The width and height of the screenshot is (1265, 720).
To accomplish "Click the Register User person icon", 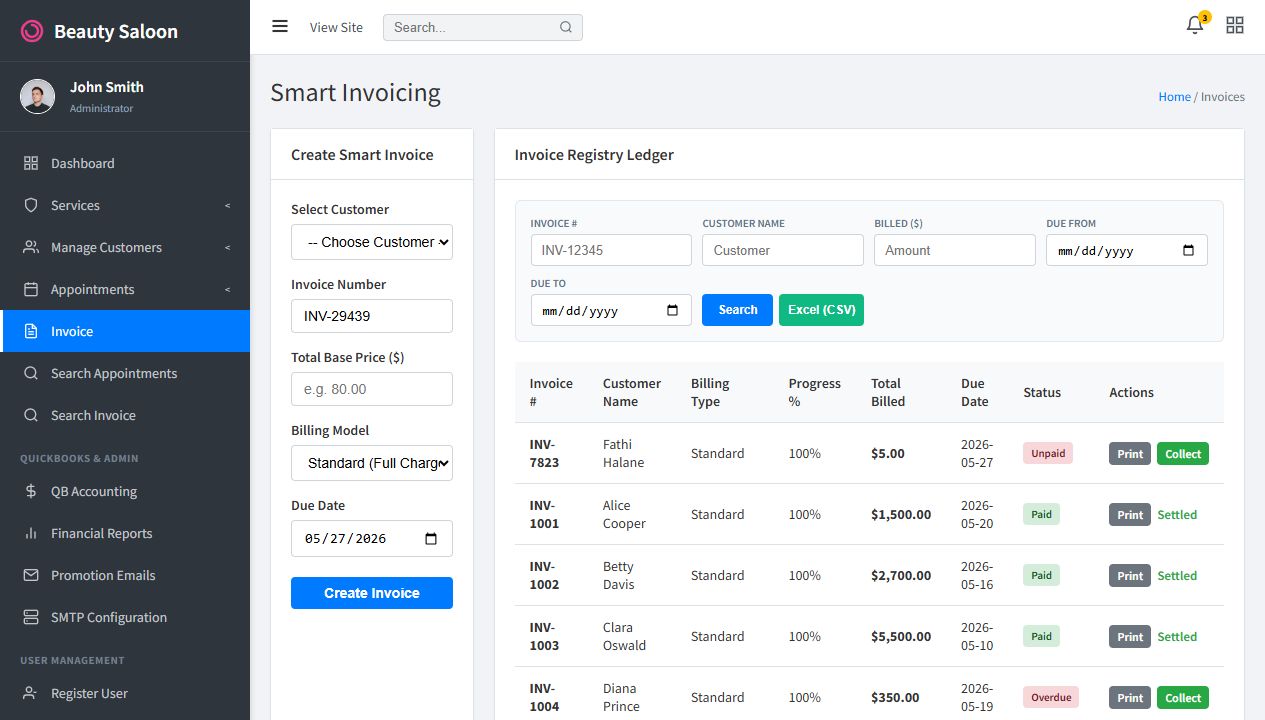I will [x=31, y=693].
